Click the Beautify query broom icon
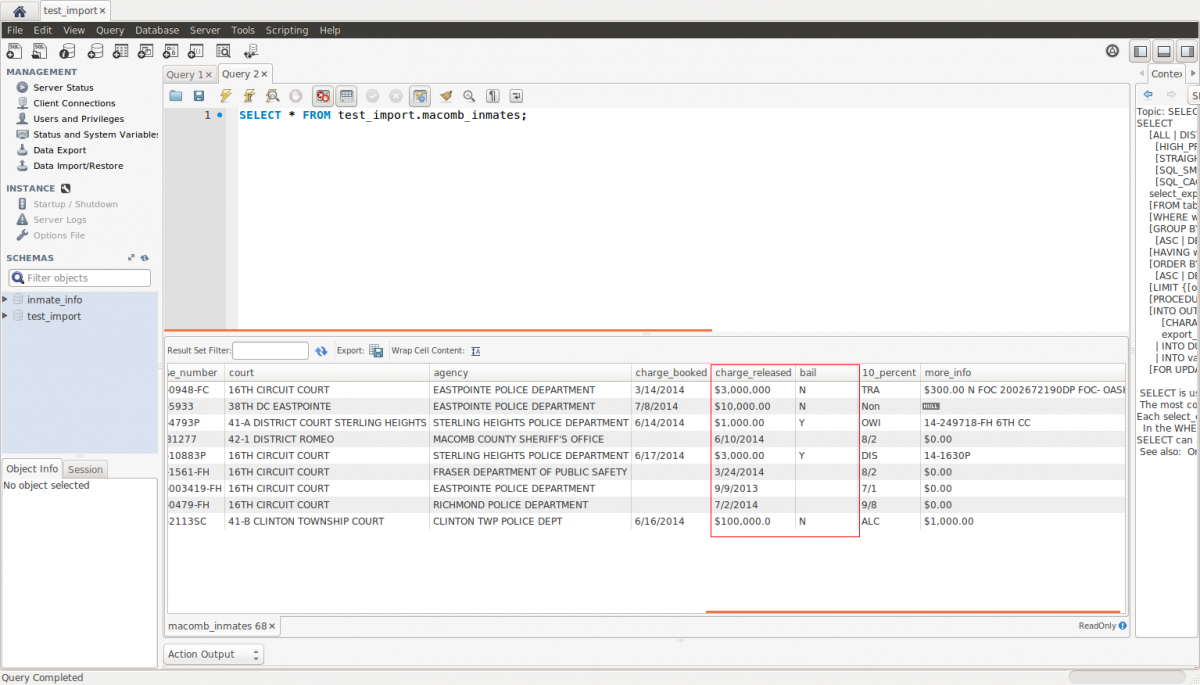1200x685 pixels. coord(445,96)
